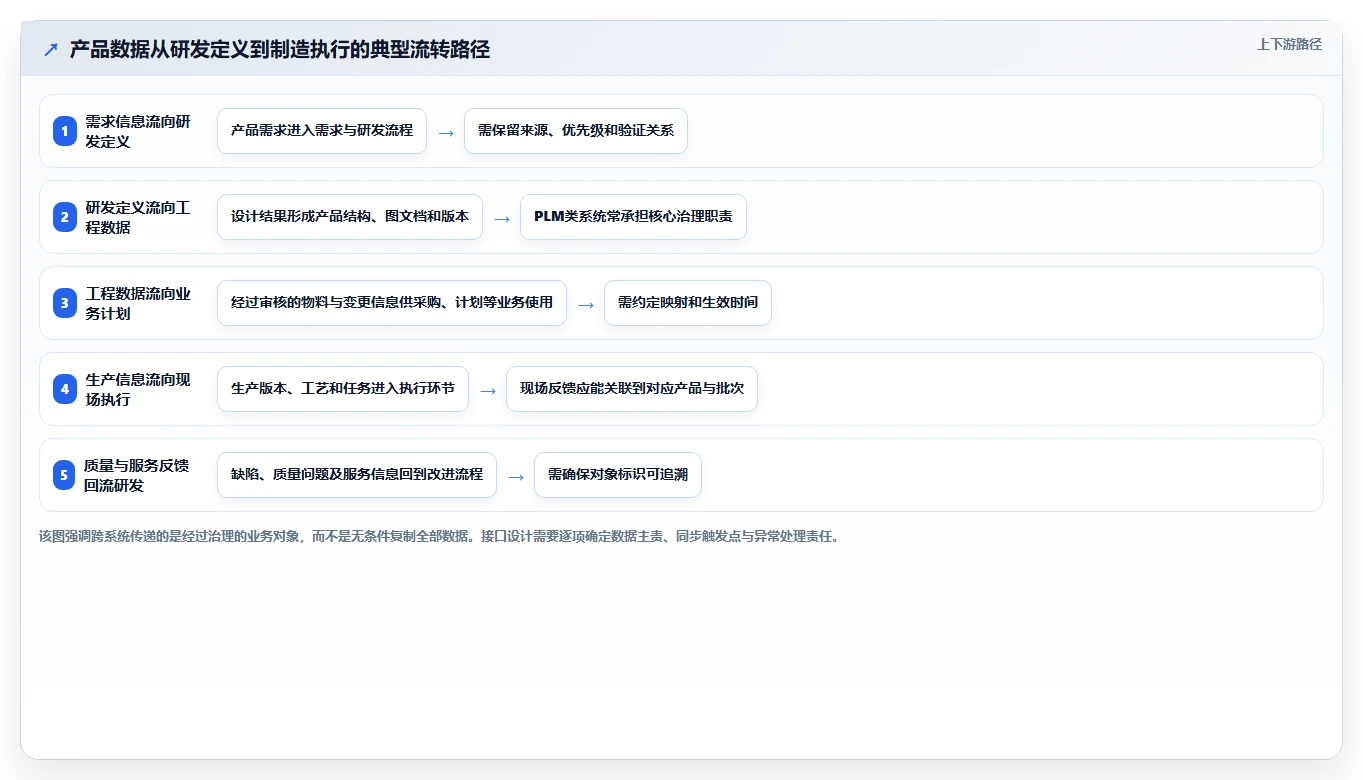This screenshot has width=1363, height=780.
Task: Click the arrow after 产品需求进入需求与研发流程
Action: (x=446, y=132)
